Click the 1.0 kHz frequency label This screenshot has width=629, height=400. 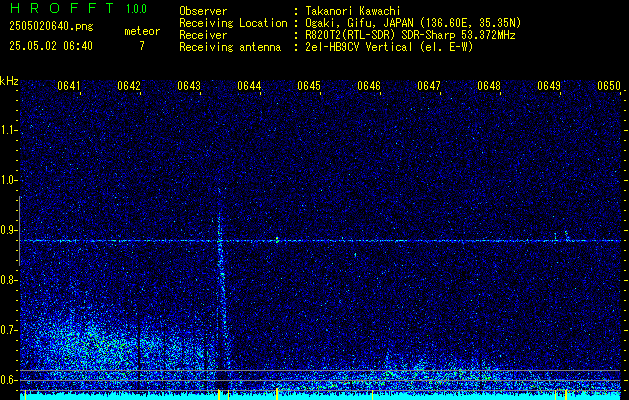tap(8, 181)
